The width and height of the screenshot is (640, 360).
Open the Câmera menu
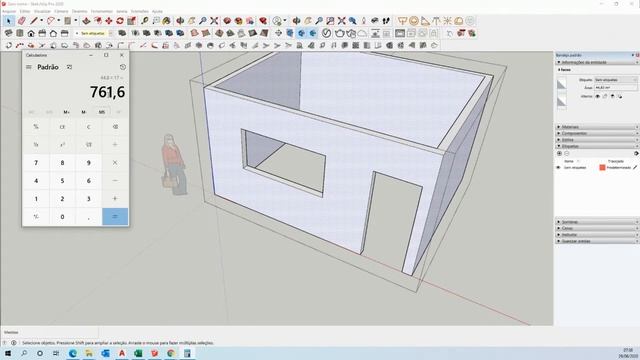(x=62, y=11)
